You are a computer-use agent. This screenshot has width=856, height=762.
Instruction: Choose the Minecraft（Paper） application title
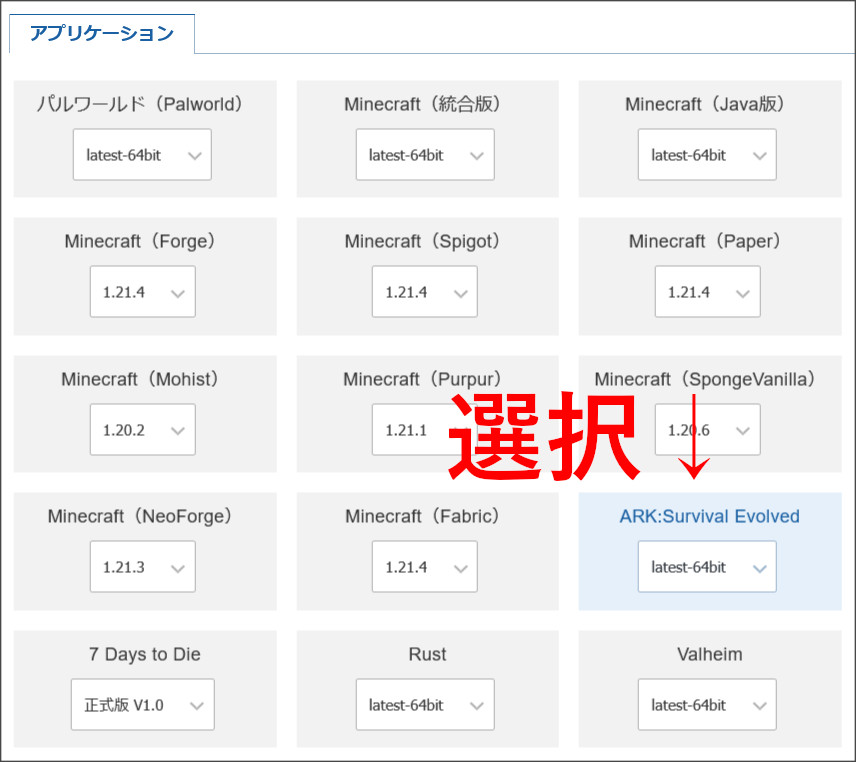pyautogui.click(x=705, y=241)
